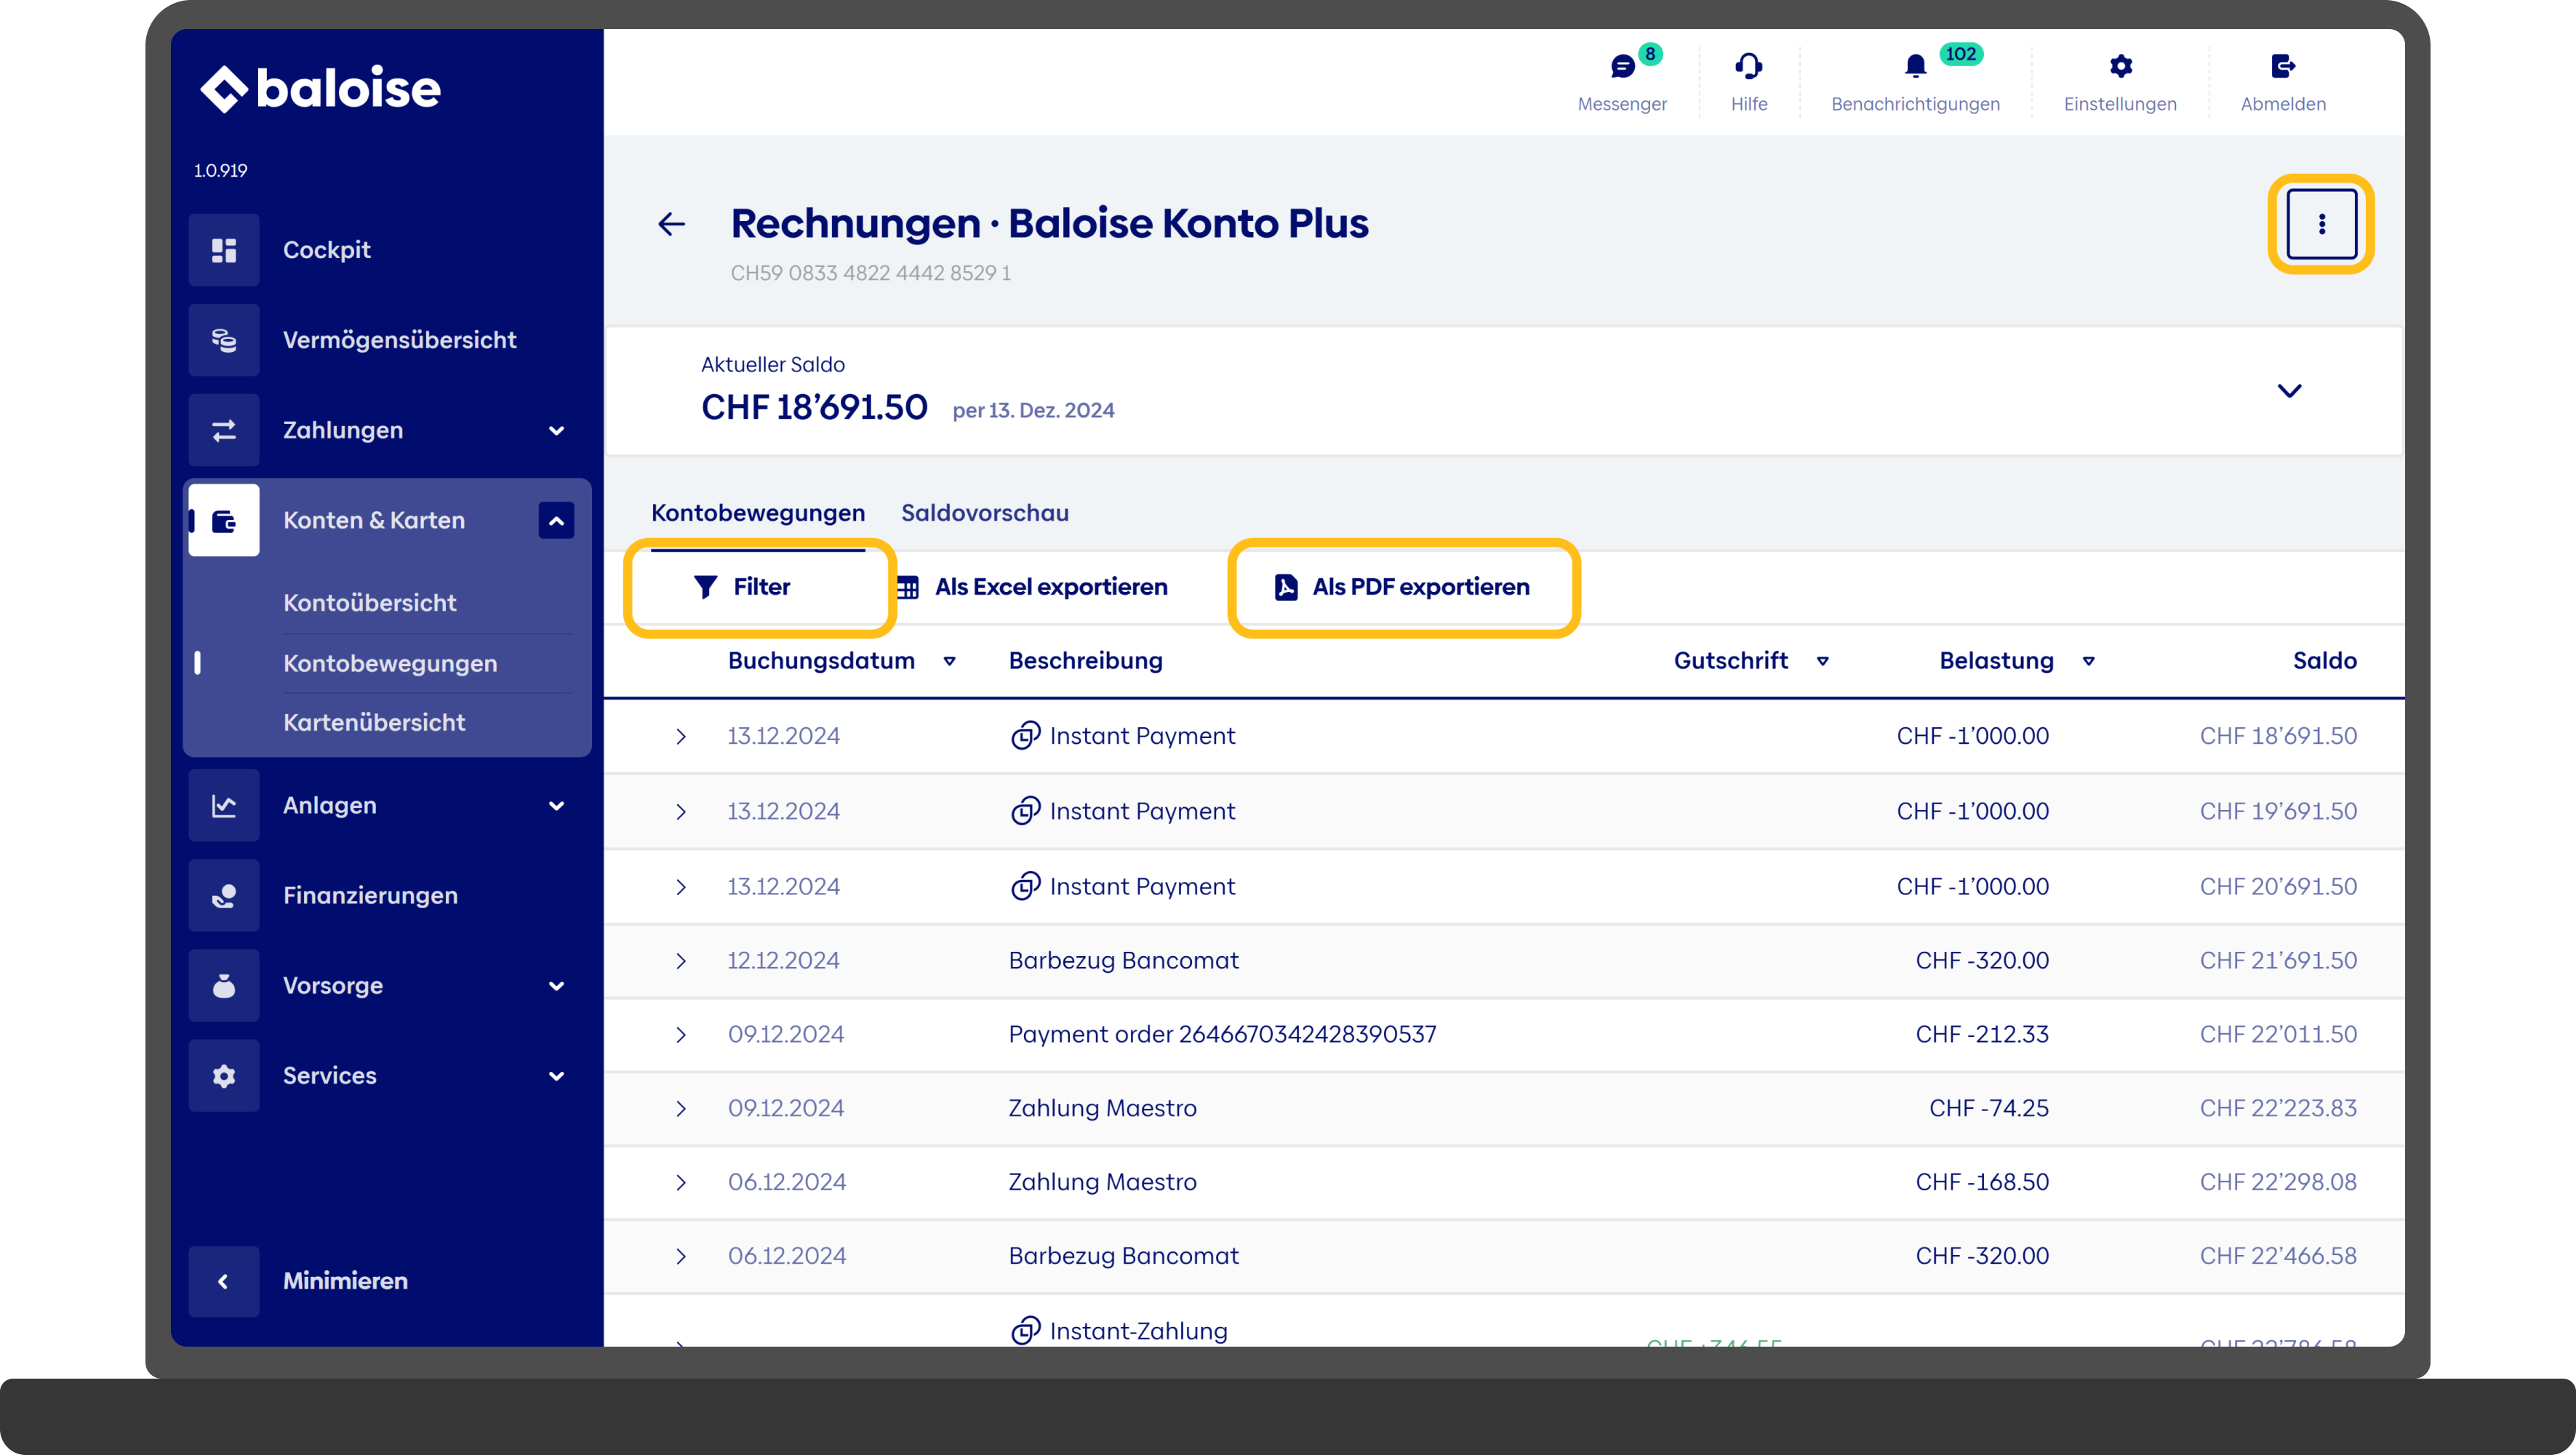Open Benachrichtigungen bell icon
This screenshot has height=1455, width=2576.
point(1914,67)
